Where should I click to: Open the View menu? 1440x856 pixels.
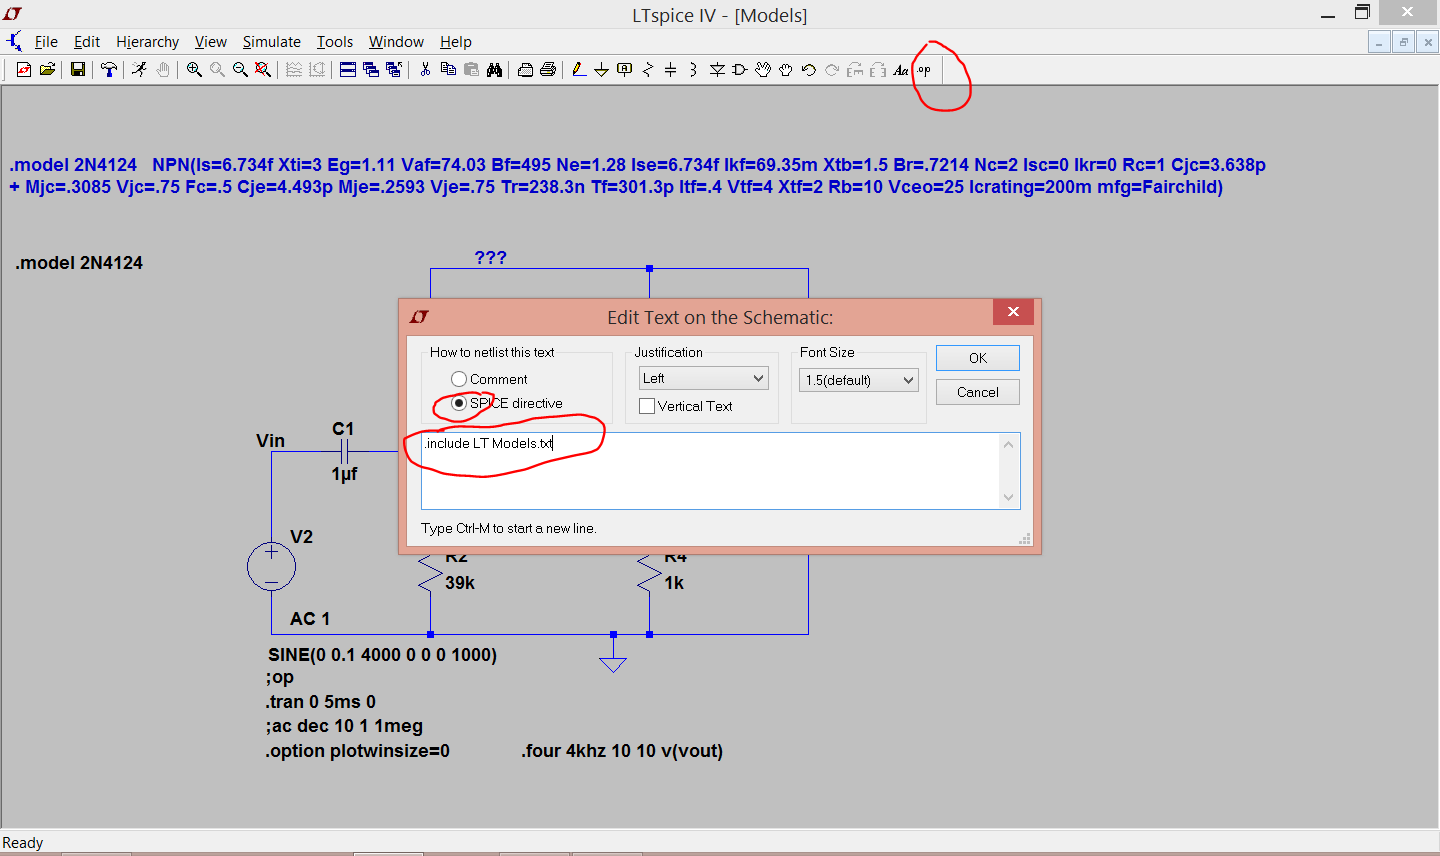pyautogui.click(x=210, y=42)
